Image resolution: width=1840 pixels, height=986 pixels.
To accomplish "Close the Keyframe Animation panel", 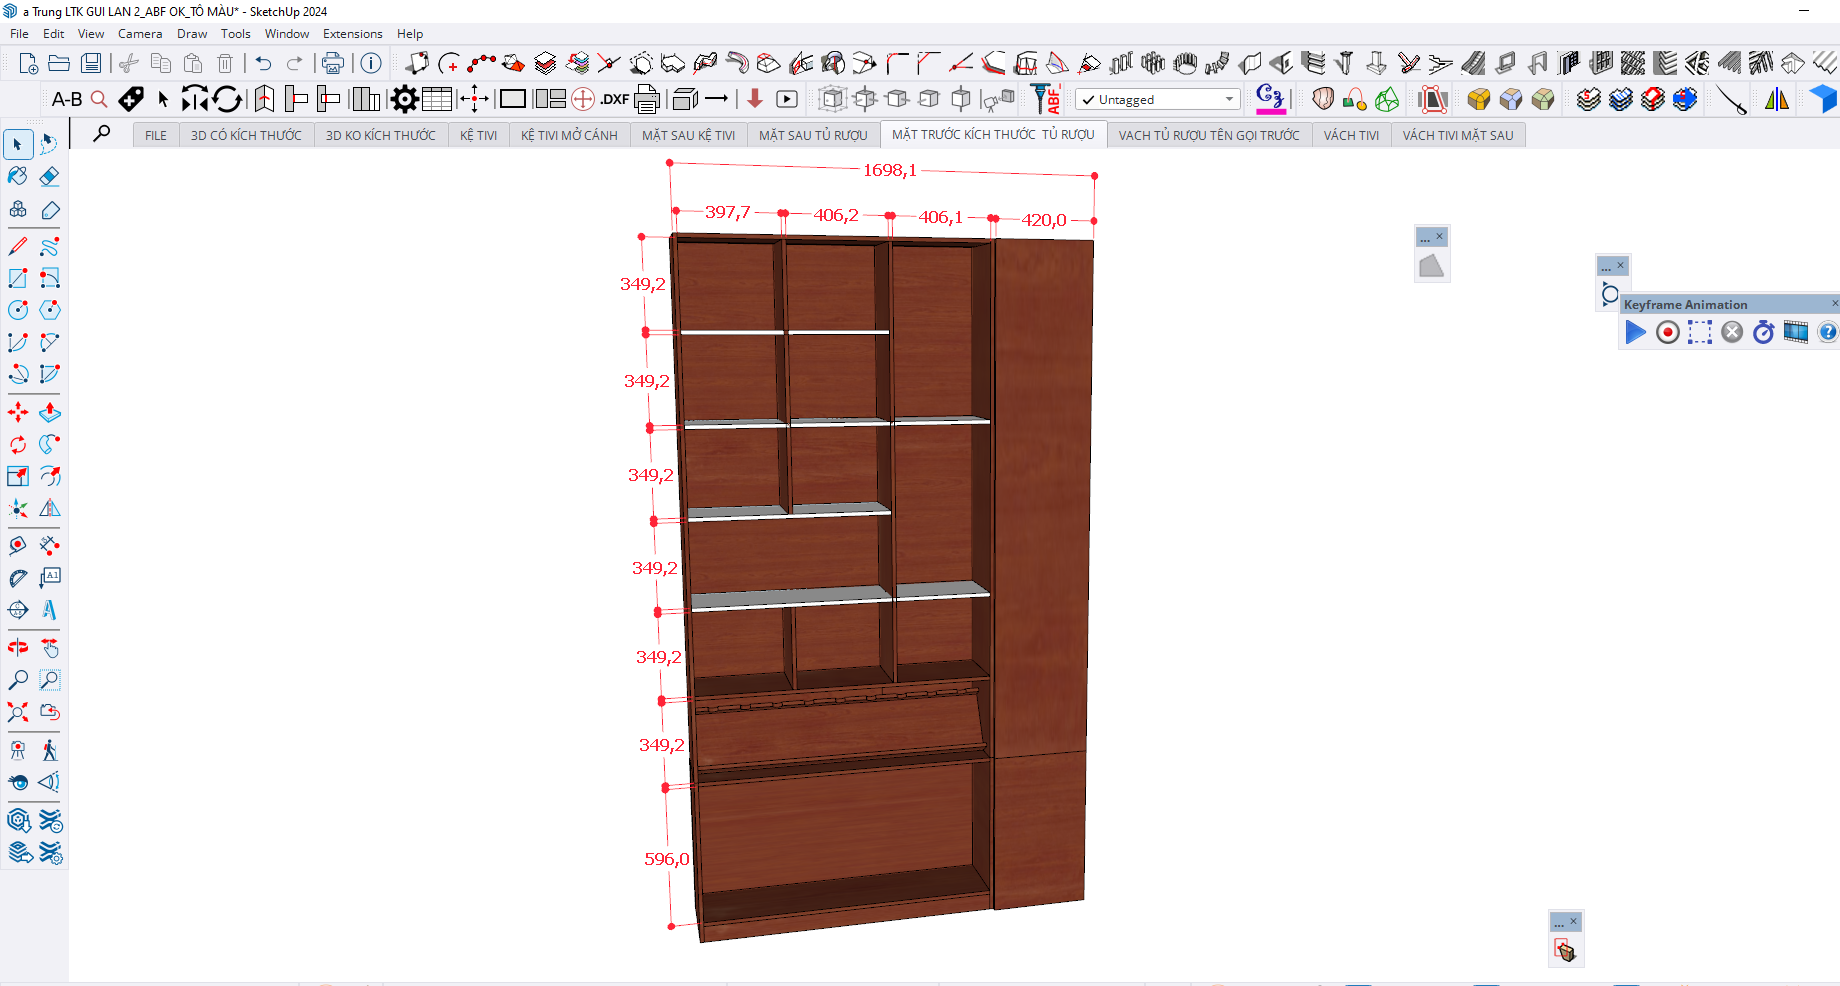I will (x=1834, y=304).
